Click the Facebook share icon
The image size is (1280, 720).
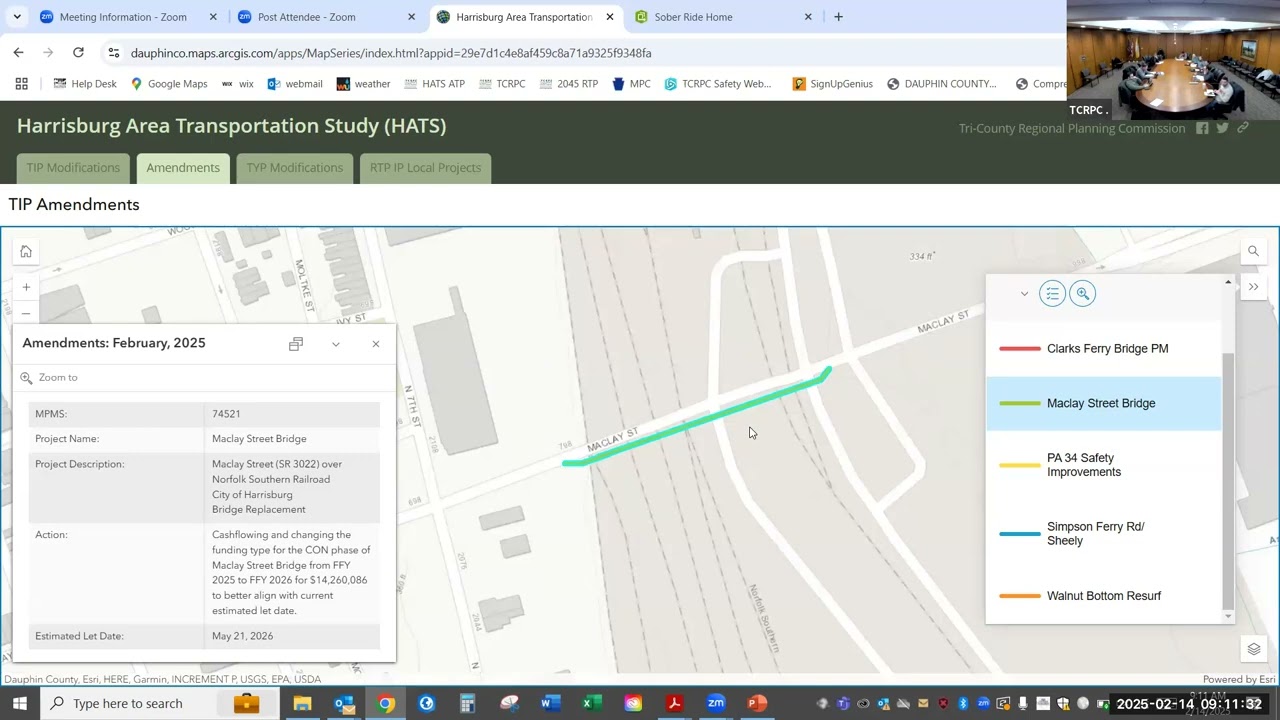click(x=1202, y=128)
